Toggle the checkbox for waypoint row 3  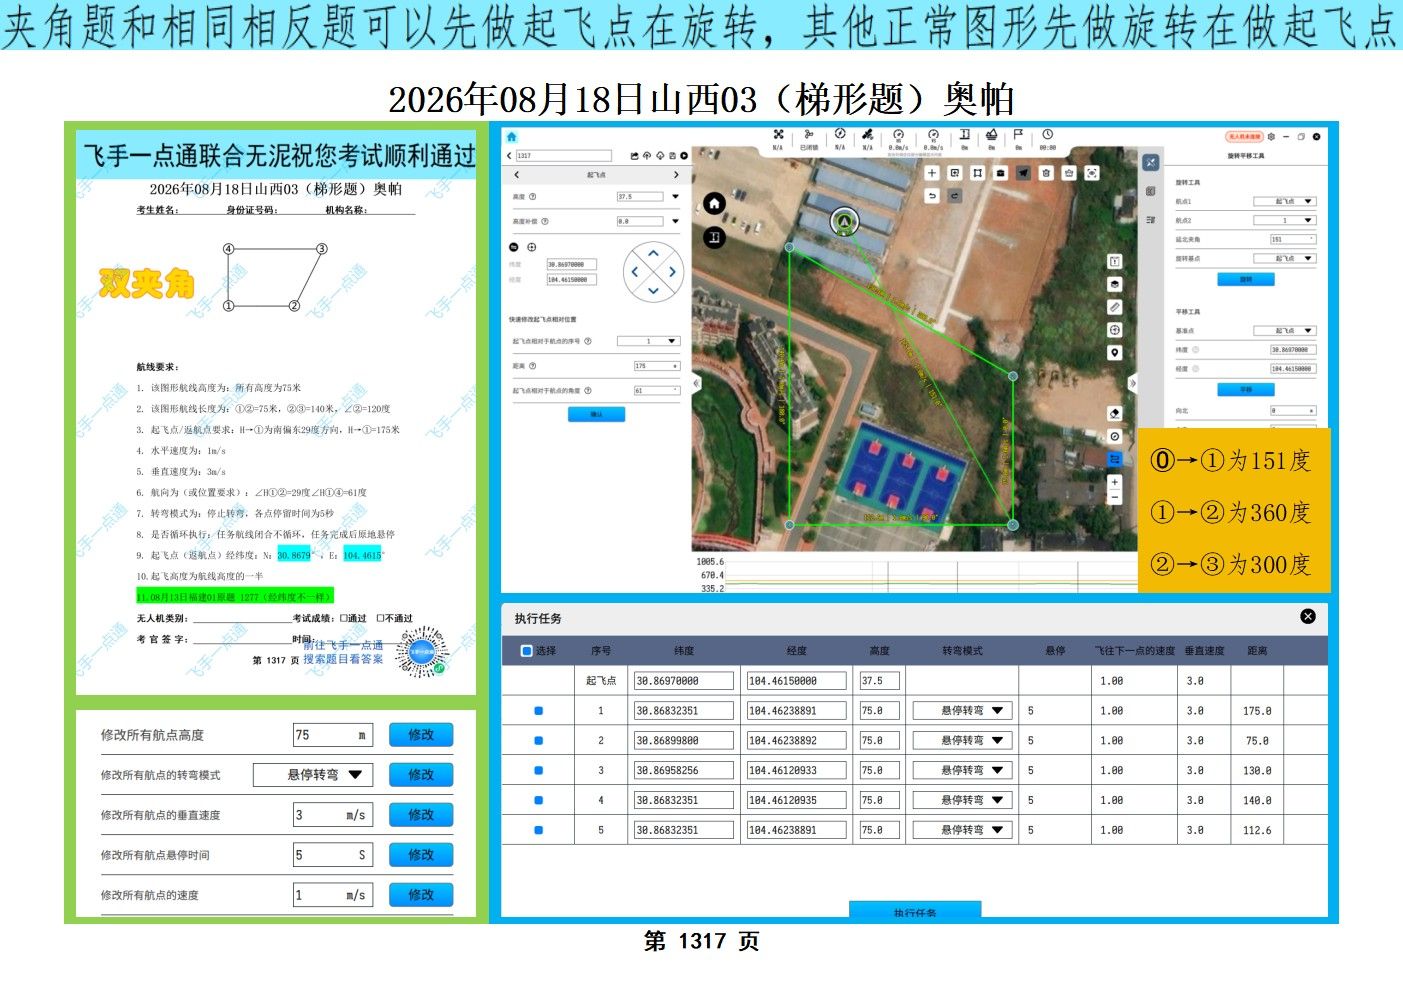539,771
